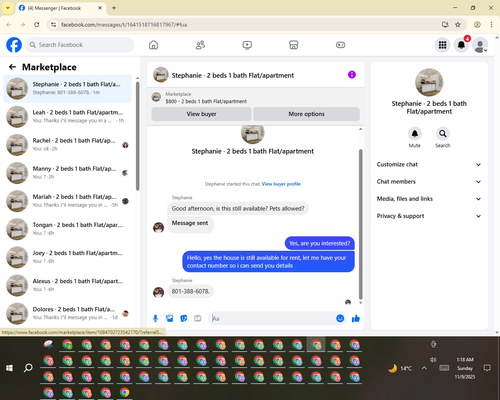This screenshot has width=500, height=400.
Task: Open the Windows Start button
Action: [x=9, y=368]
